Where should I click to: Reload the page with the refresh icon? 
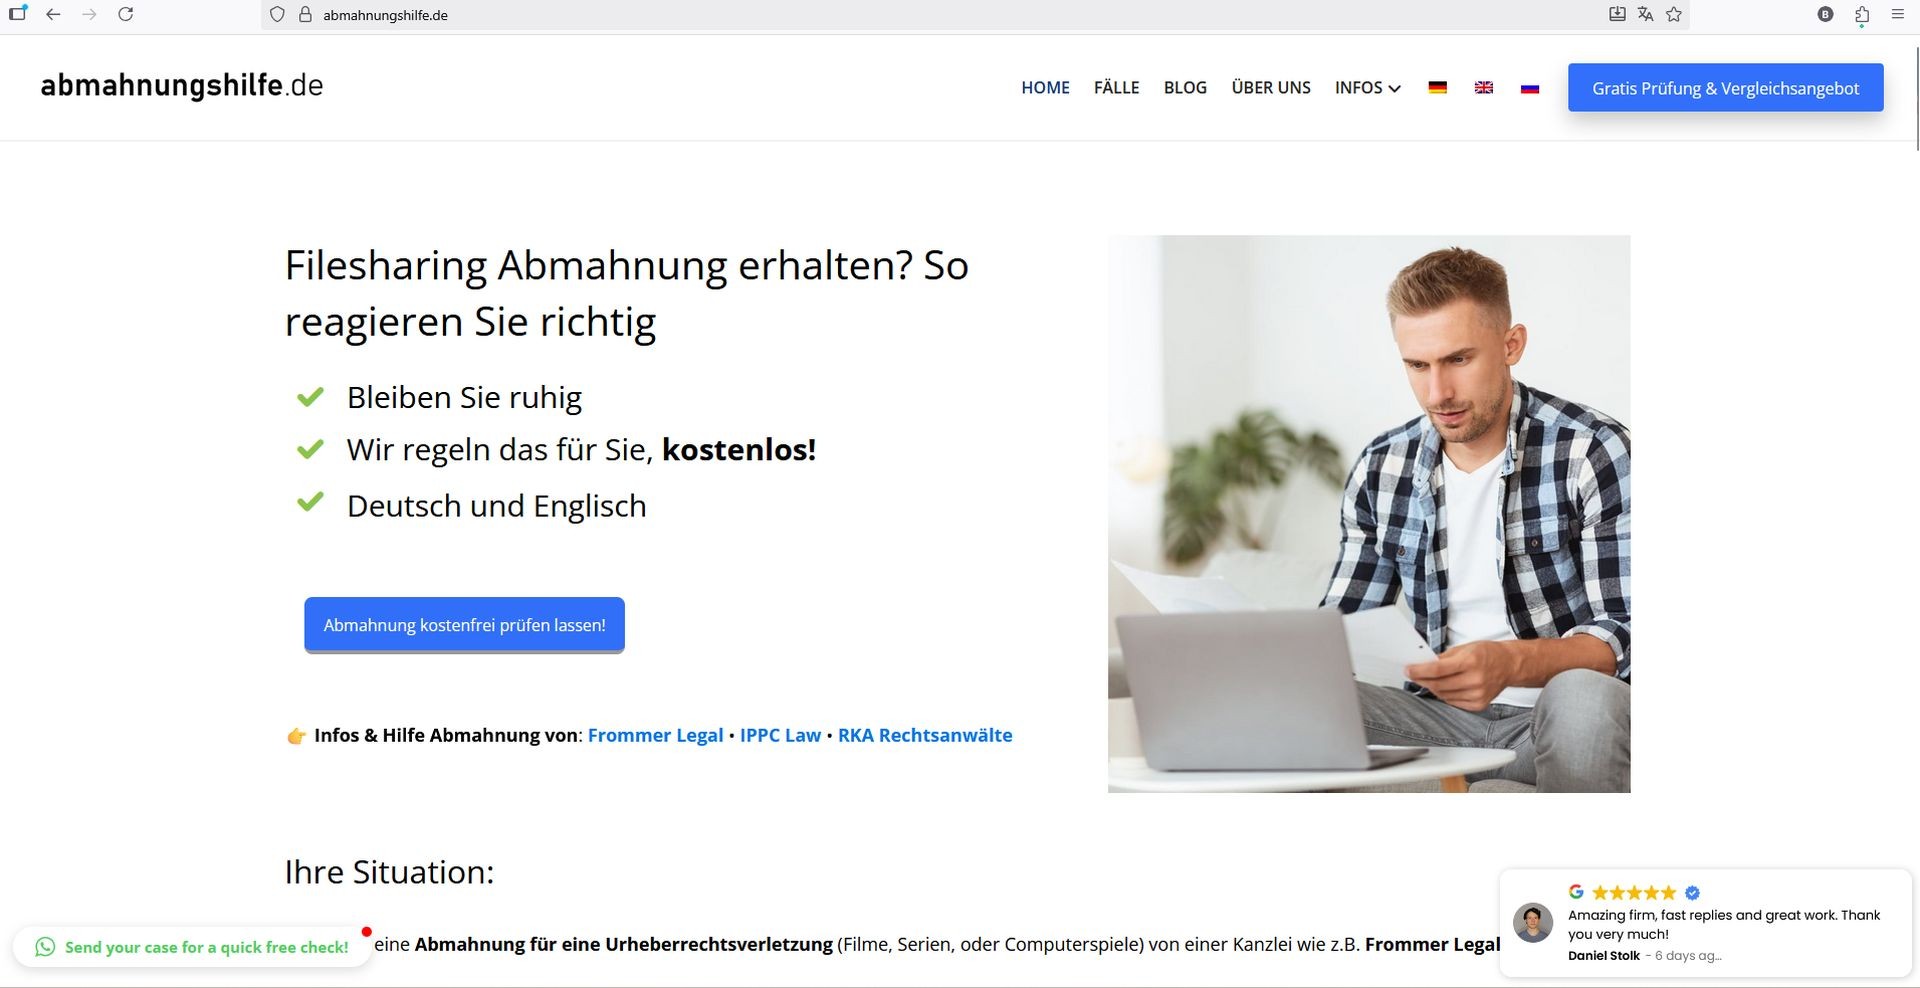[x=126, y=14]
